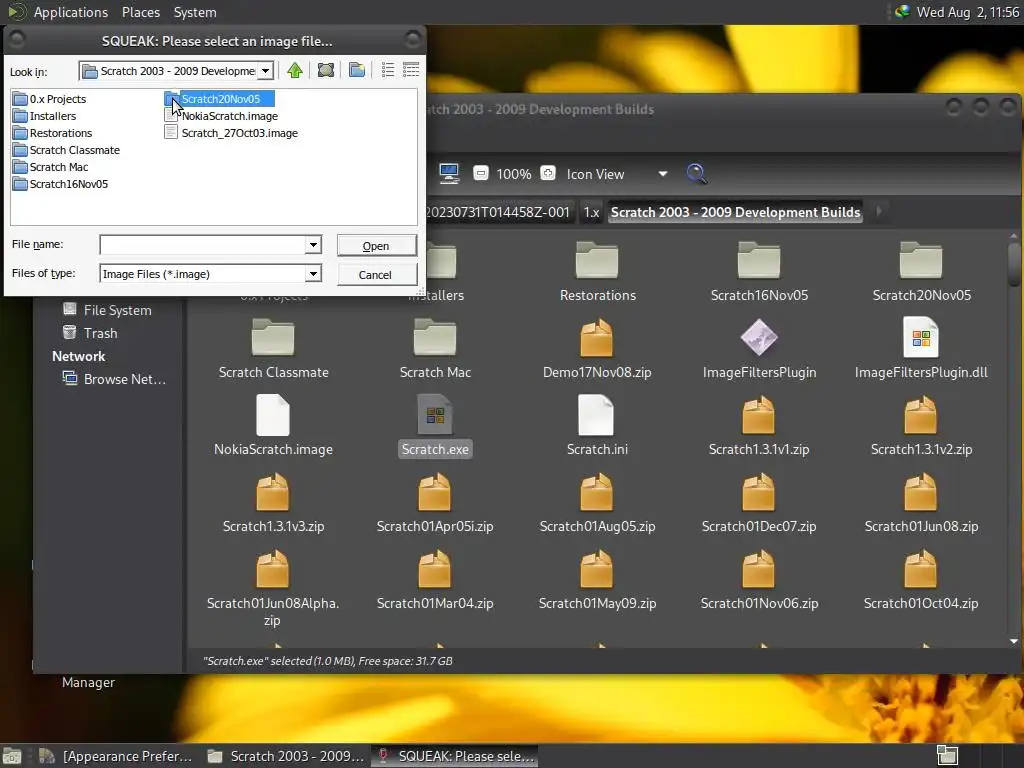
Task: Select Restorations folder in file manager
Action: (x=598, y=271)
